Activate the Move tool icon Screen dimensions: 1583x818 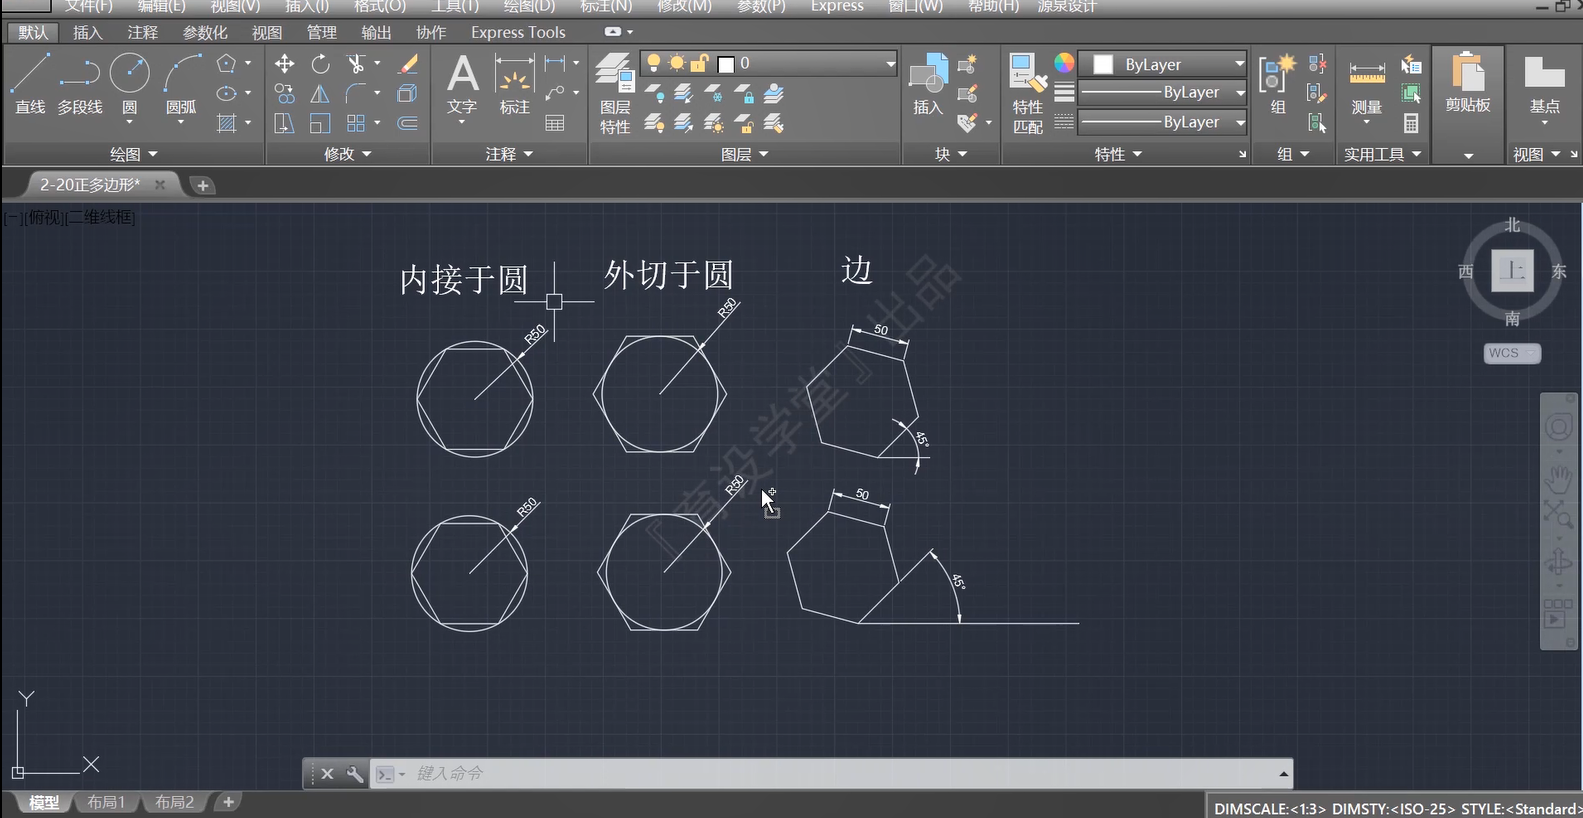tap(285, 64)
